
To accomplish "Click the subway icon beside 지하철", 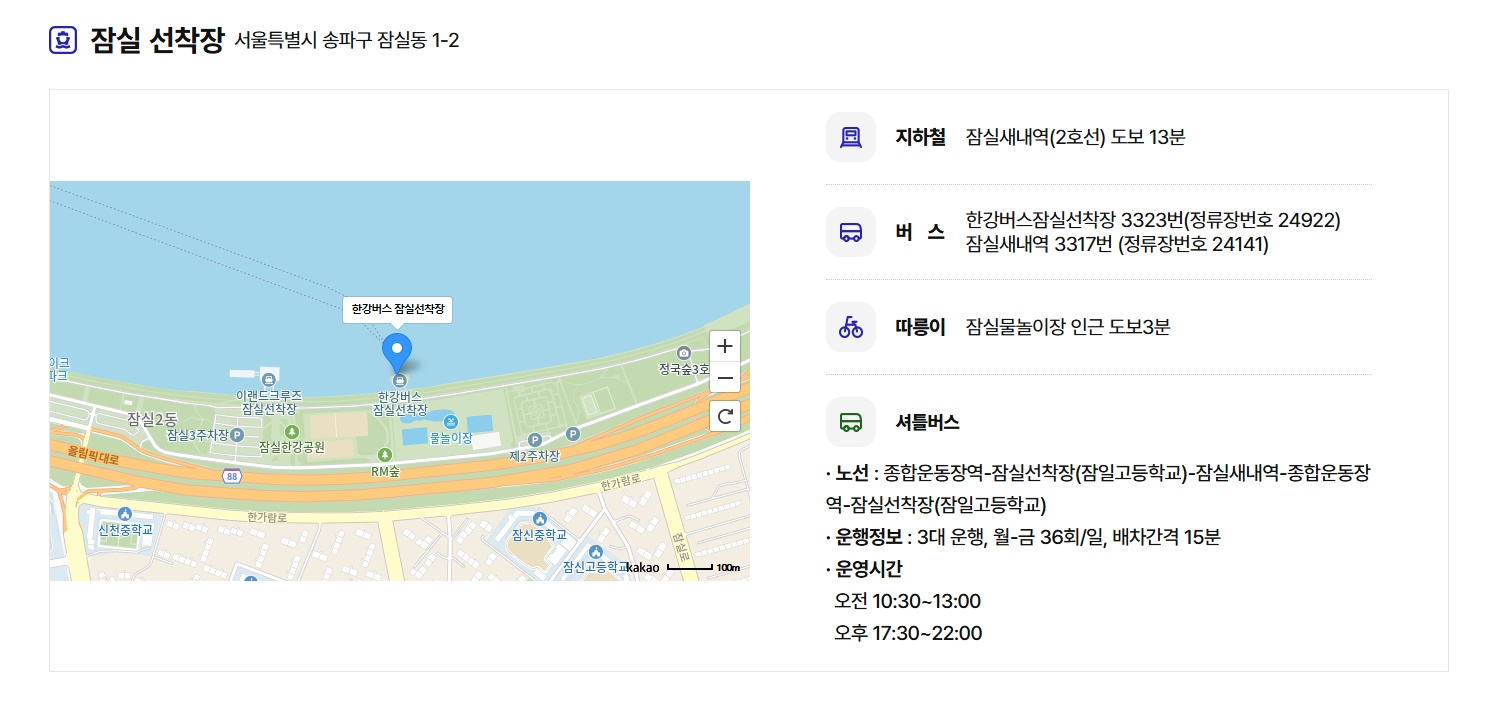I will pyautogui.click(x=850, y=137).
